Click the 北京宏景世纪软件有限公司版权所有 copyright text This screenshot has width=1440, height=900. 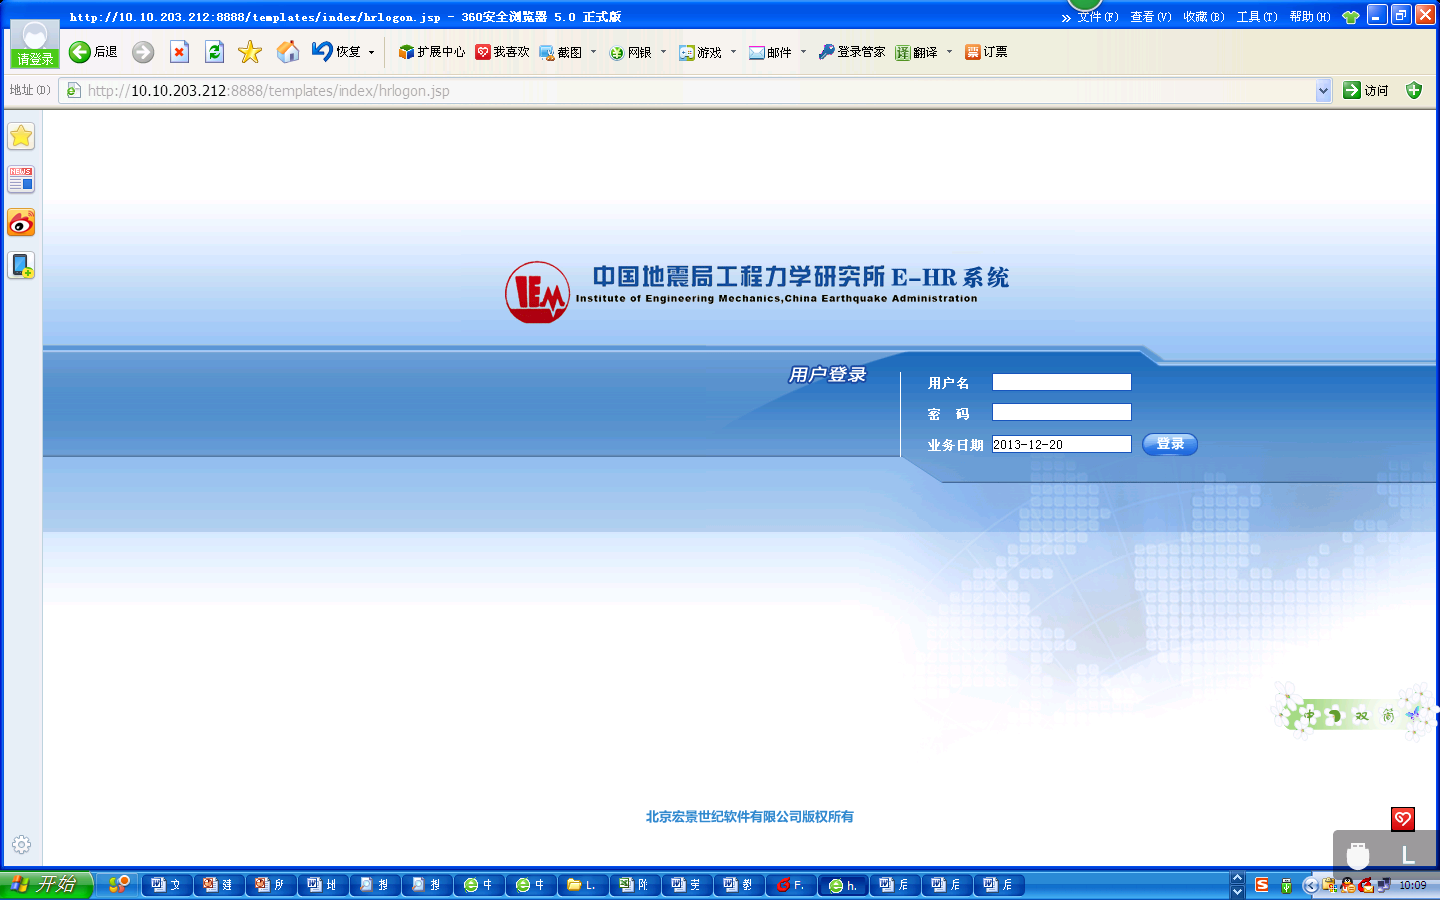pyautogui.click(x=750, y=817)
